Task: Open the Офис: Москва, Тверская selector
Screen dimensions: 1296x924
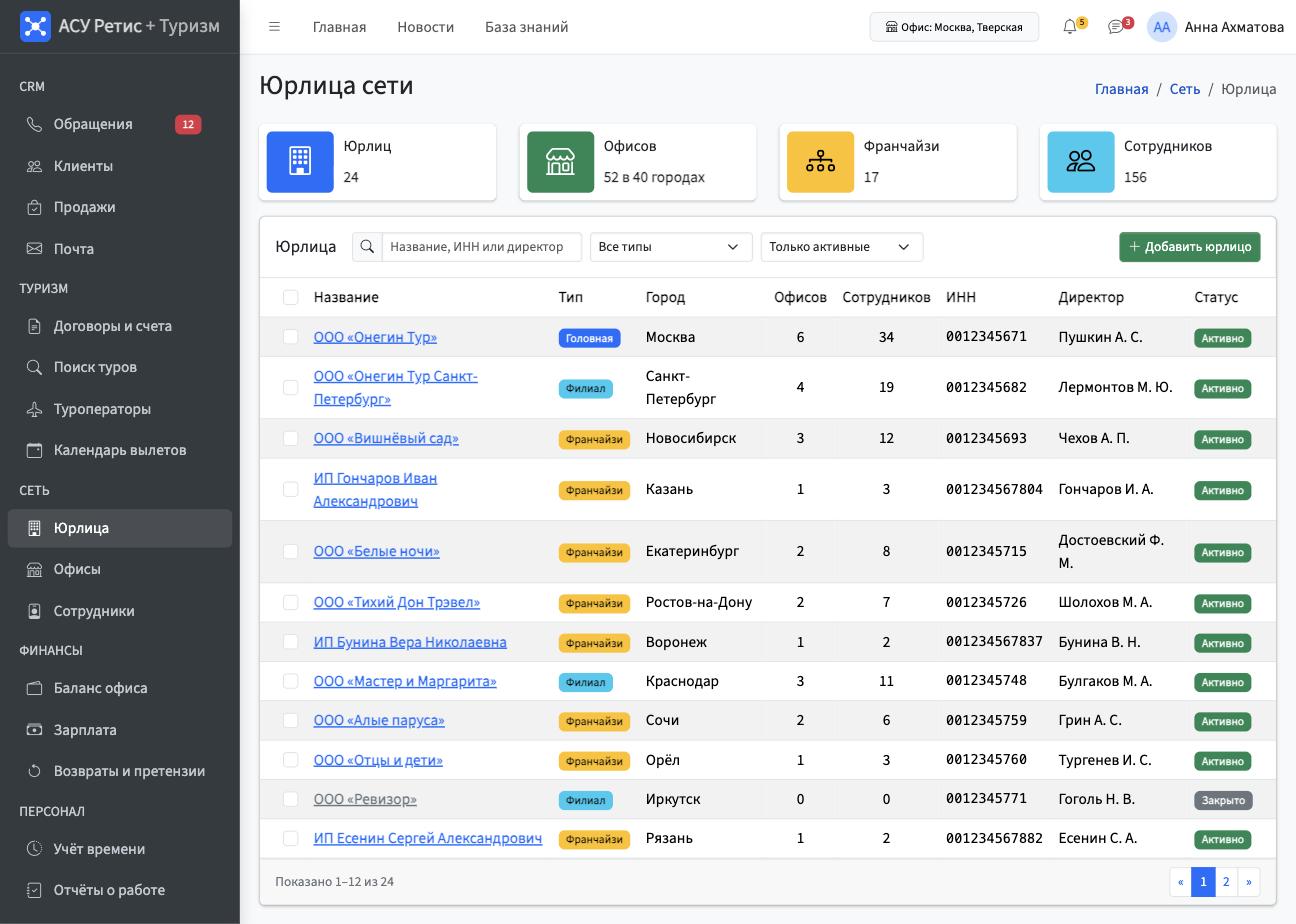Action: coord(954,27)
